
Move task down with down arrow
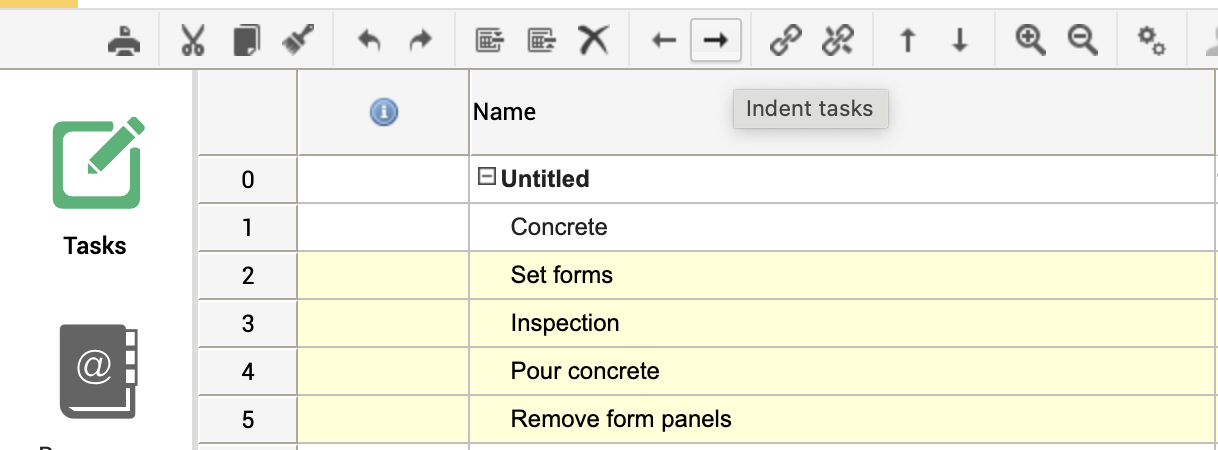point(960,40)
